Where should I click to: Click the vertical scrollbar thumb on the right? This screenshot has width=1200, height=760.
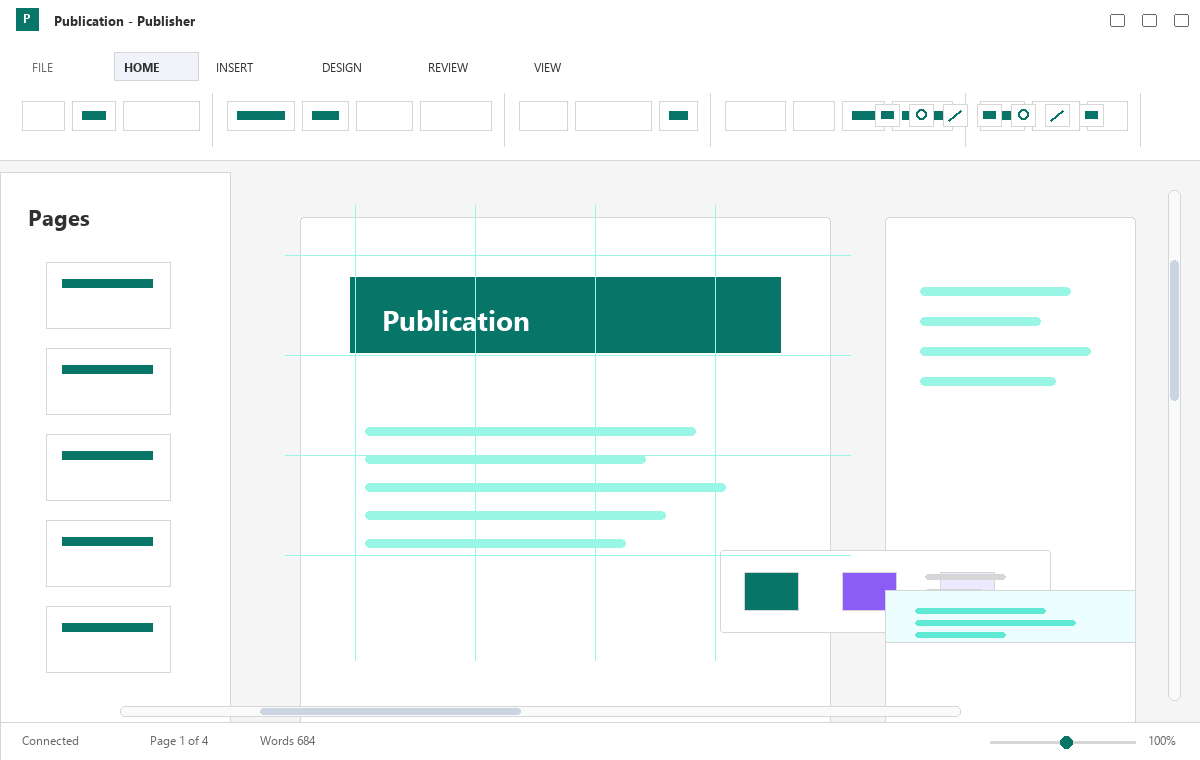(1174, 330)
